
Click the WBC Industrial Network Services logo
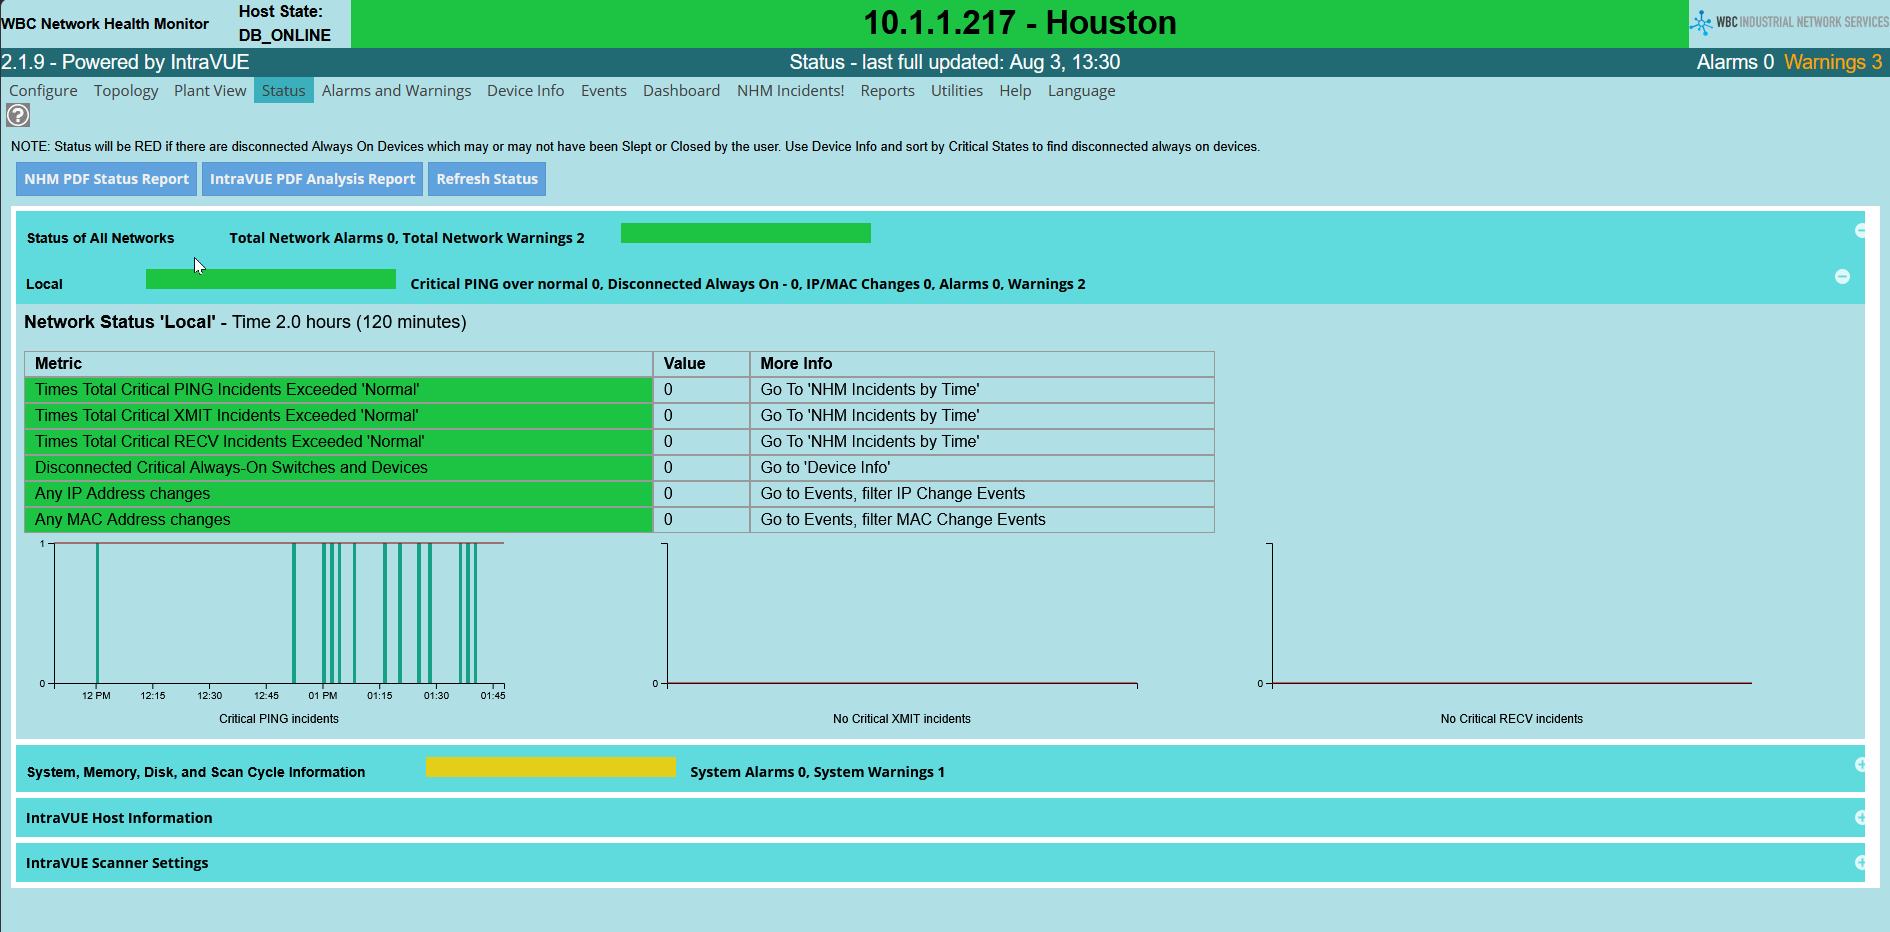tap(1789, 23)
